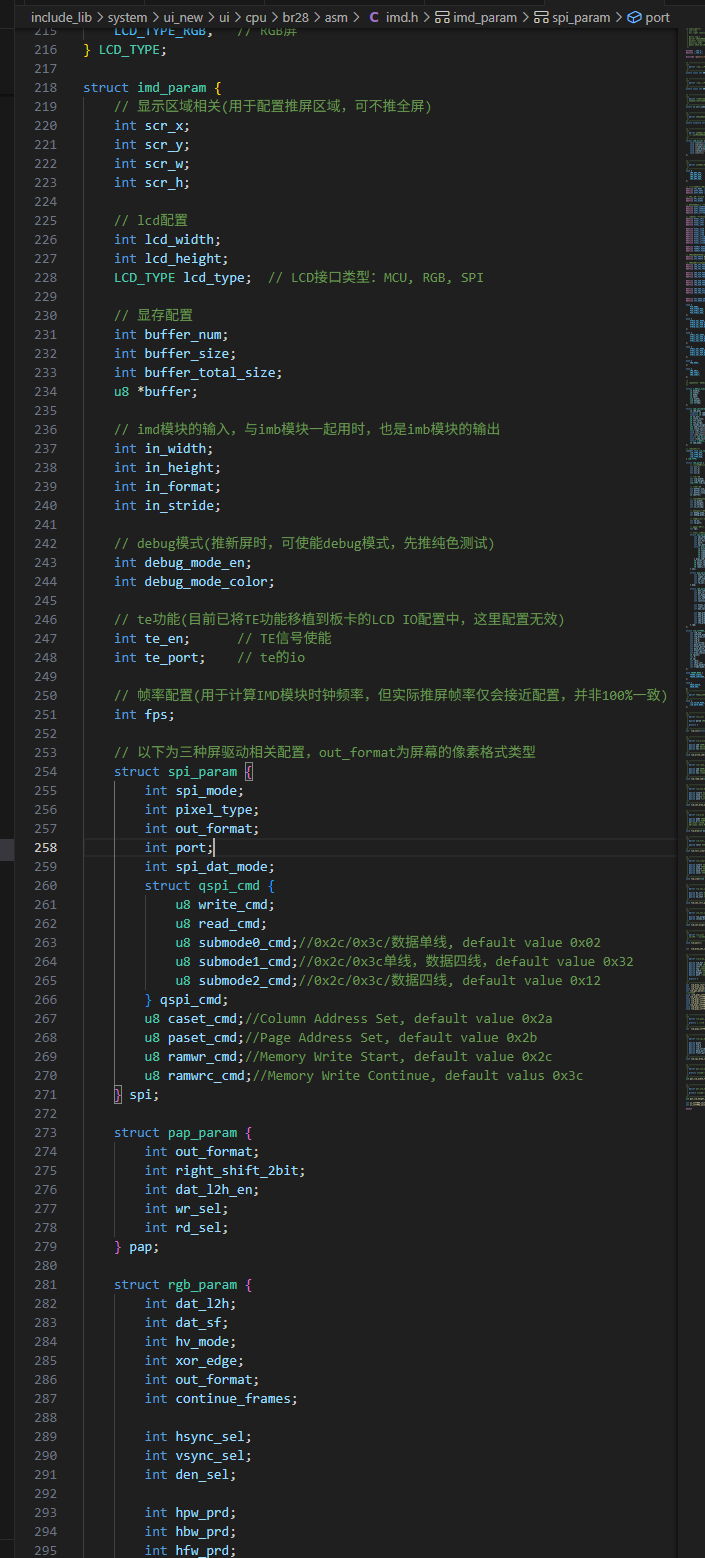This screenshot has height=1558, width=705.
Task: Click the 'u8 submode0_cmd;' declaration
Action: pos(237,942)
